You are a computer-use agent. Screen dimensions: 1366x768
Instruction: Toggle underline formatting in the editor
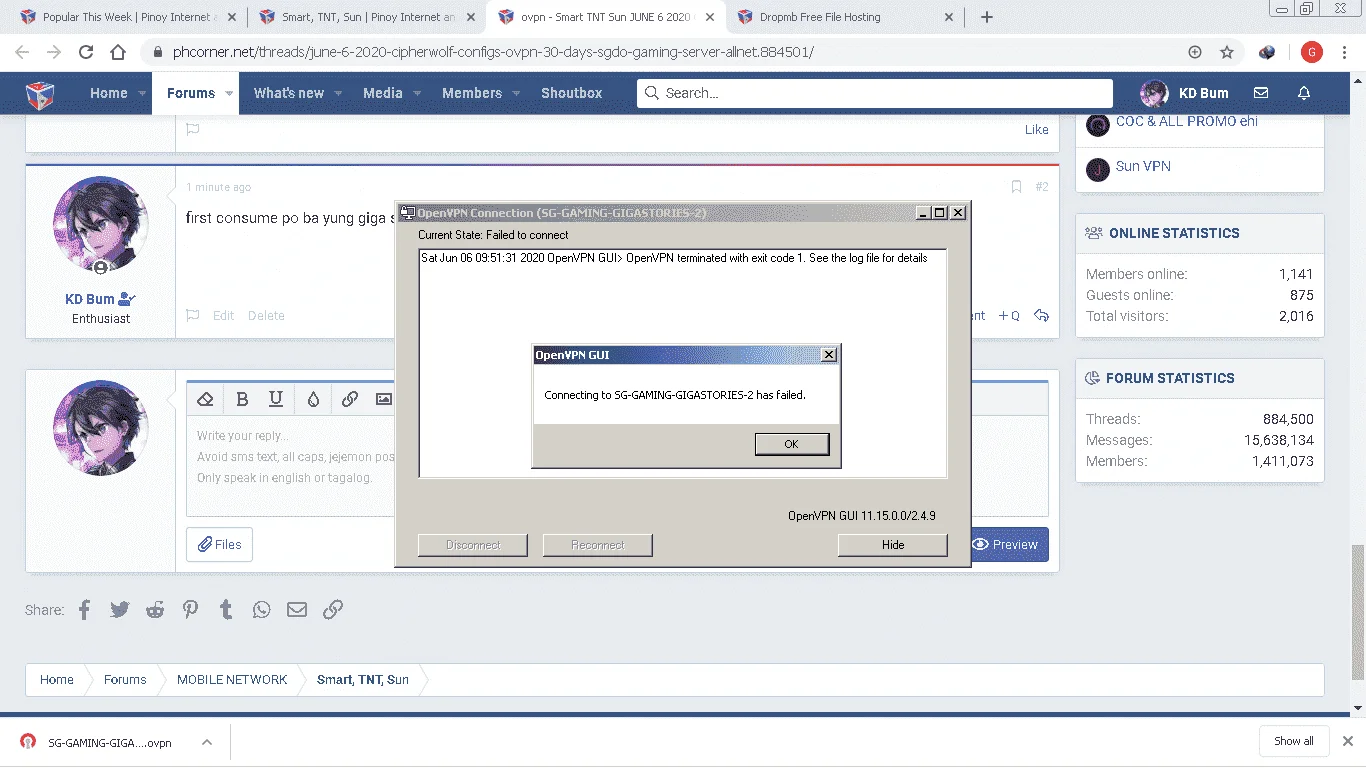[276, 399]
